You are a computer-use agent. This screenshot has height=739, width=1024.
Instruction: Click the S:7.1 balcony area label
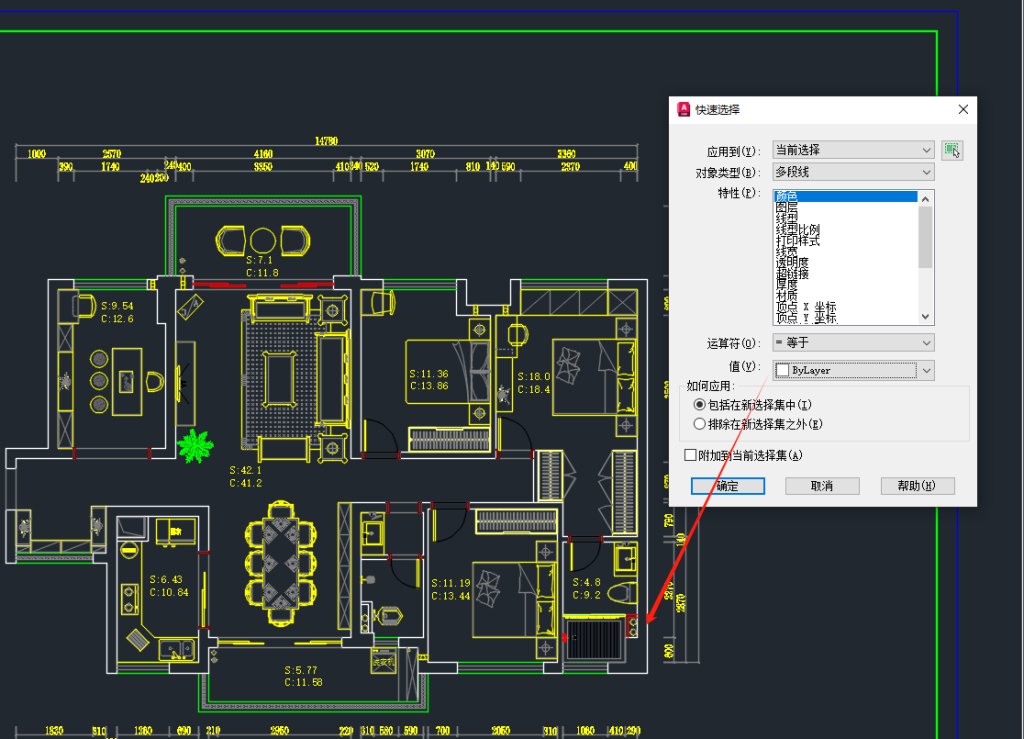259,260
